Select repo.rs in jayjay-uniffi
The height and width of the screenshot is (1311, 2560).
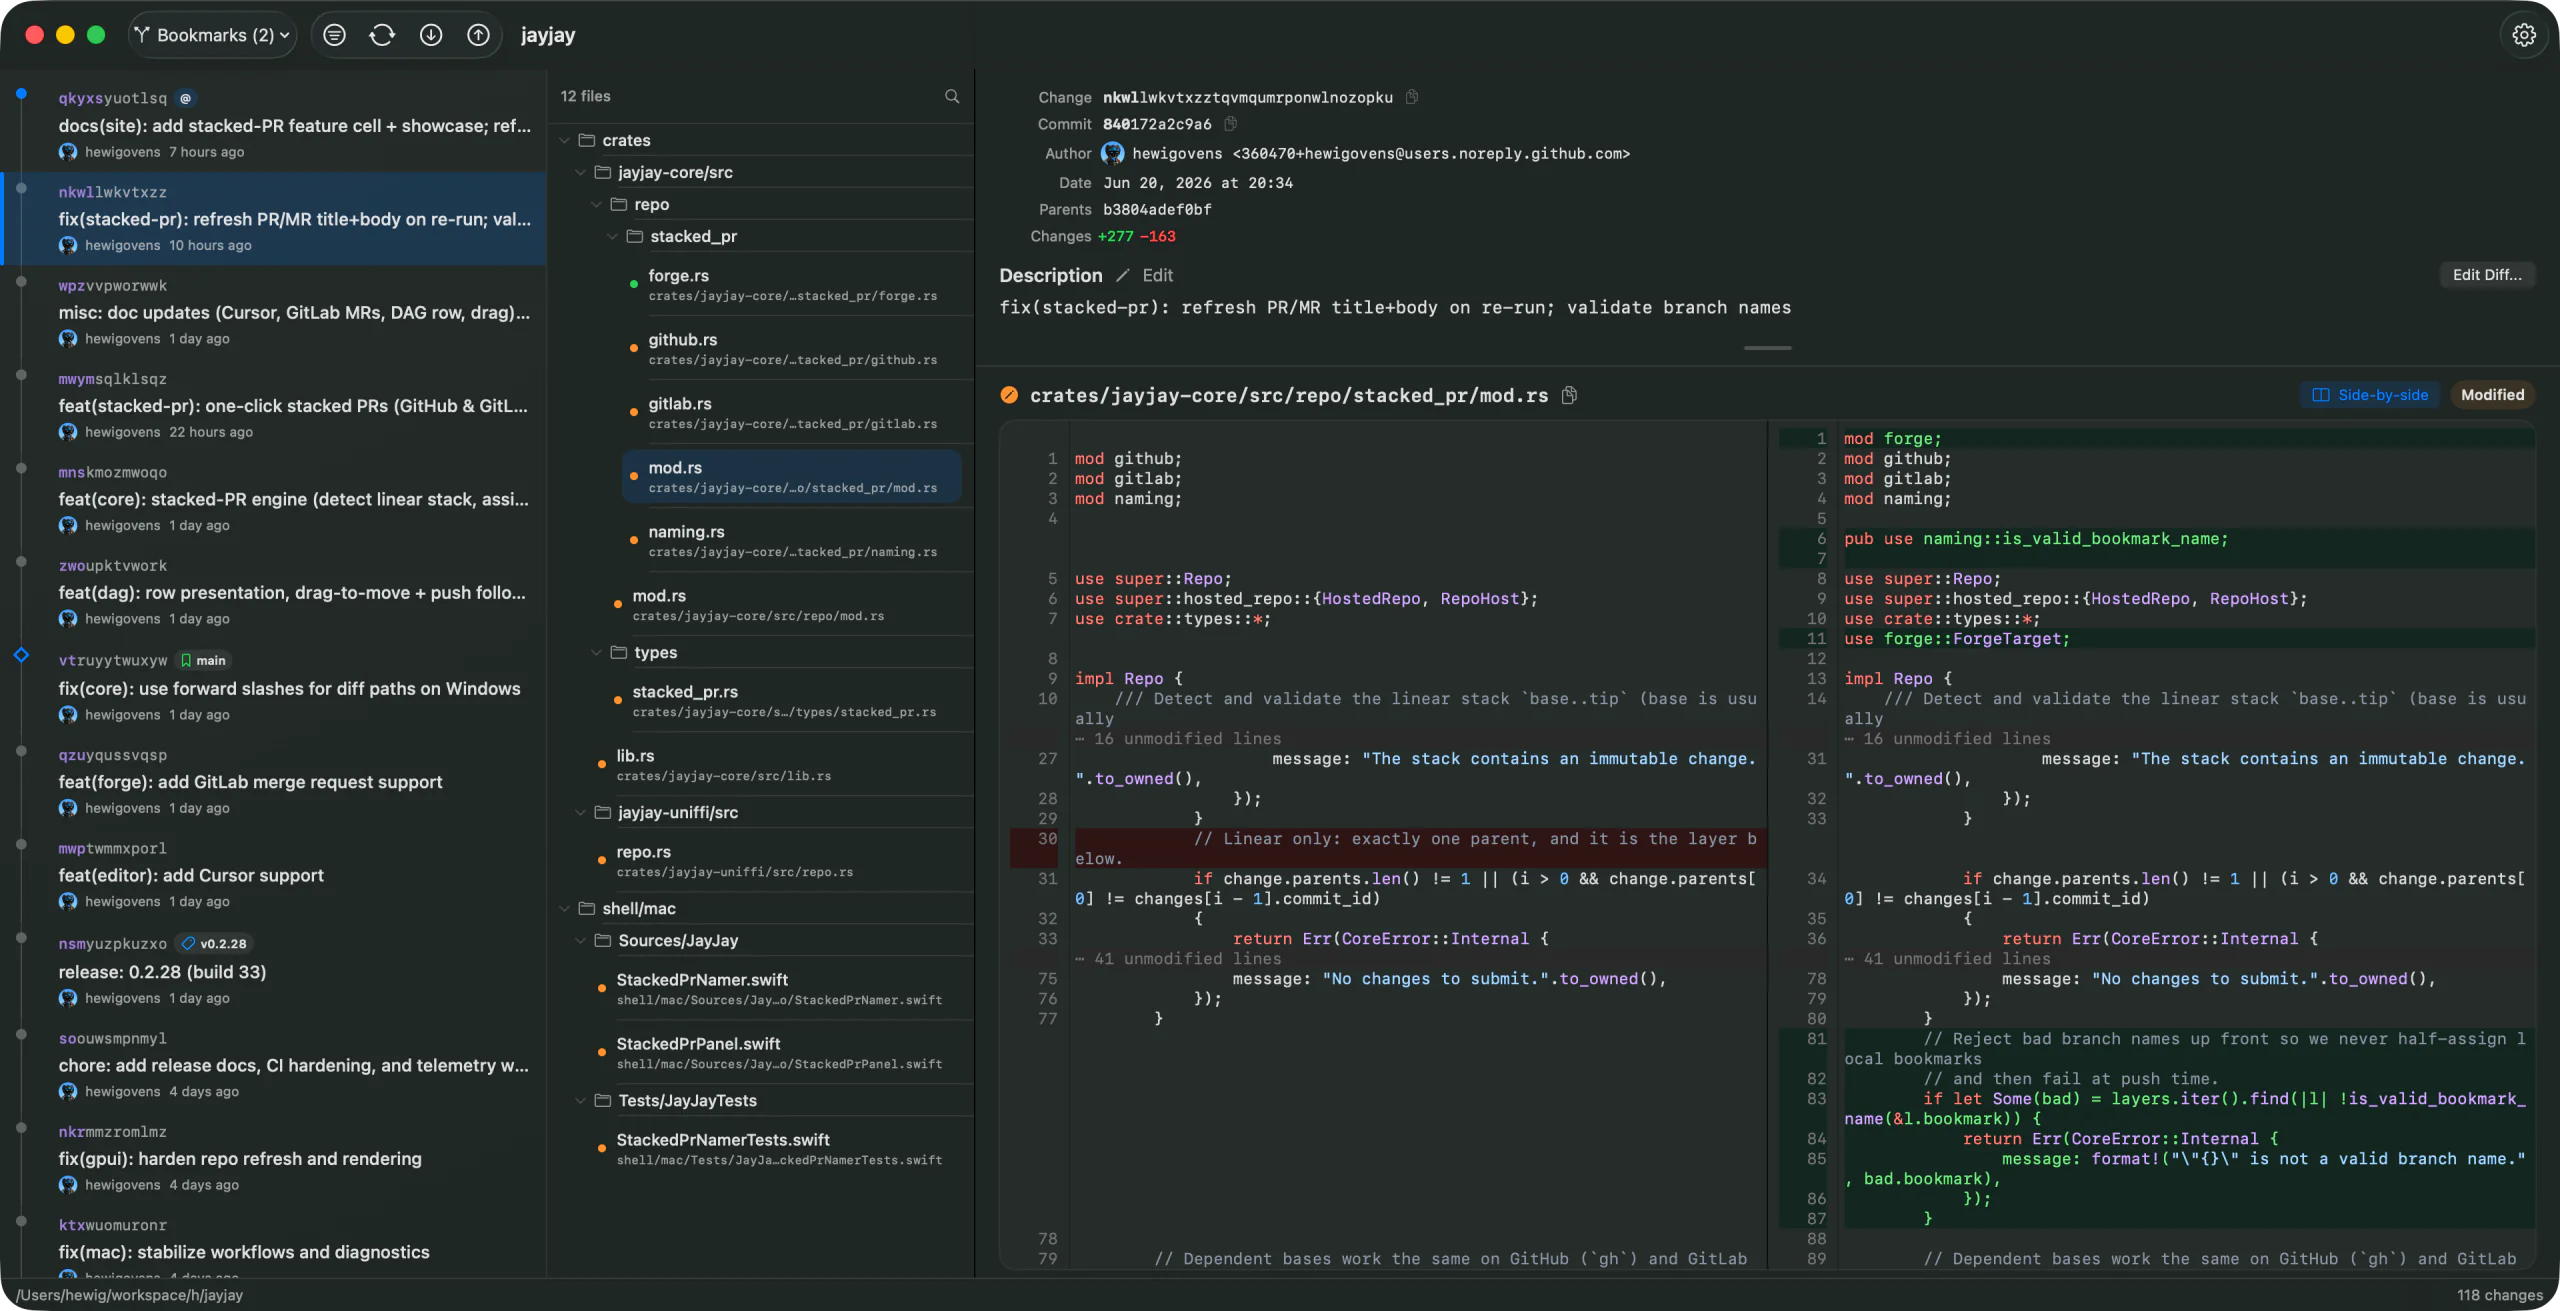coord(776,861)
